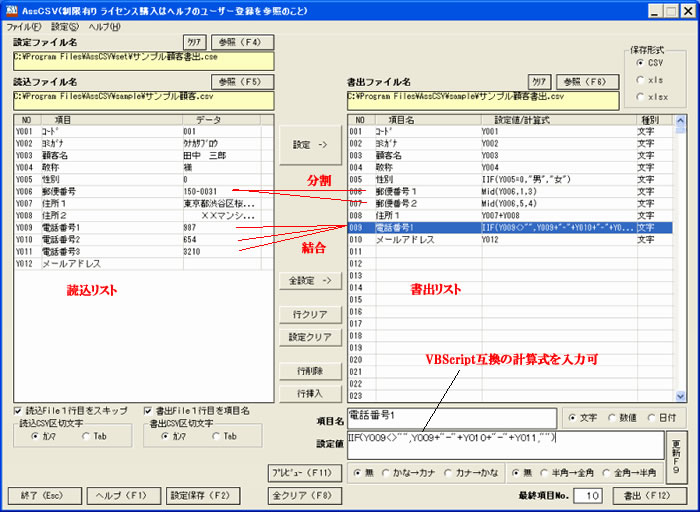Click the 設定 -> transfer button

click(309, 144)
